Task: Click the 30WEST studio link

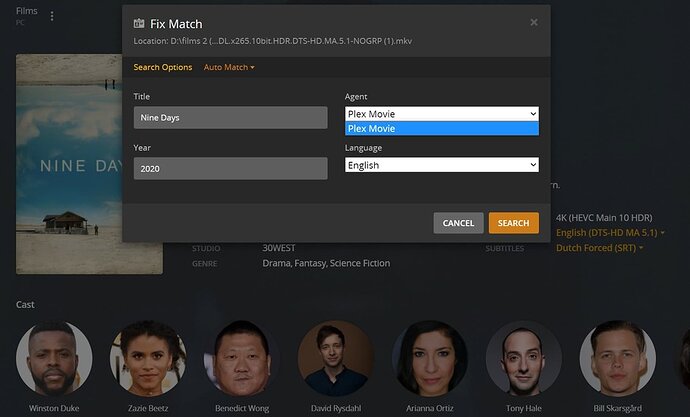Action: coord(279,248)
